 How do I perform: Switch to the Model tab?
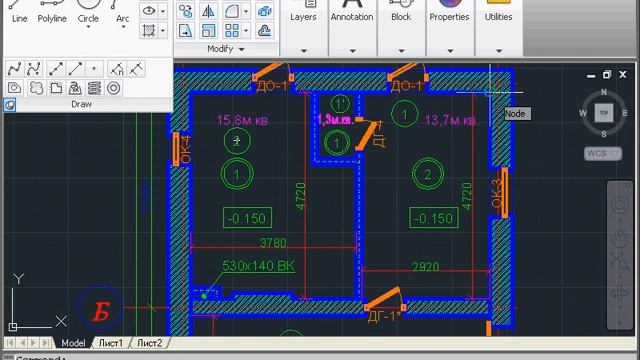tap(73, 343)
